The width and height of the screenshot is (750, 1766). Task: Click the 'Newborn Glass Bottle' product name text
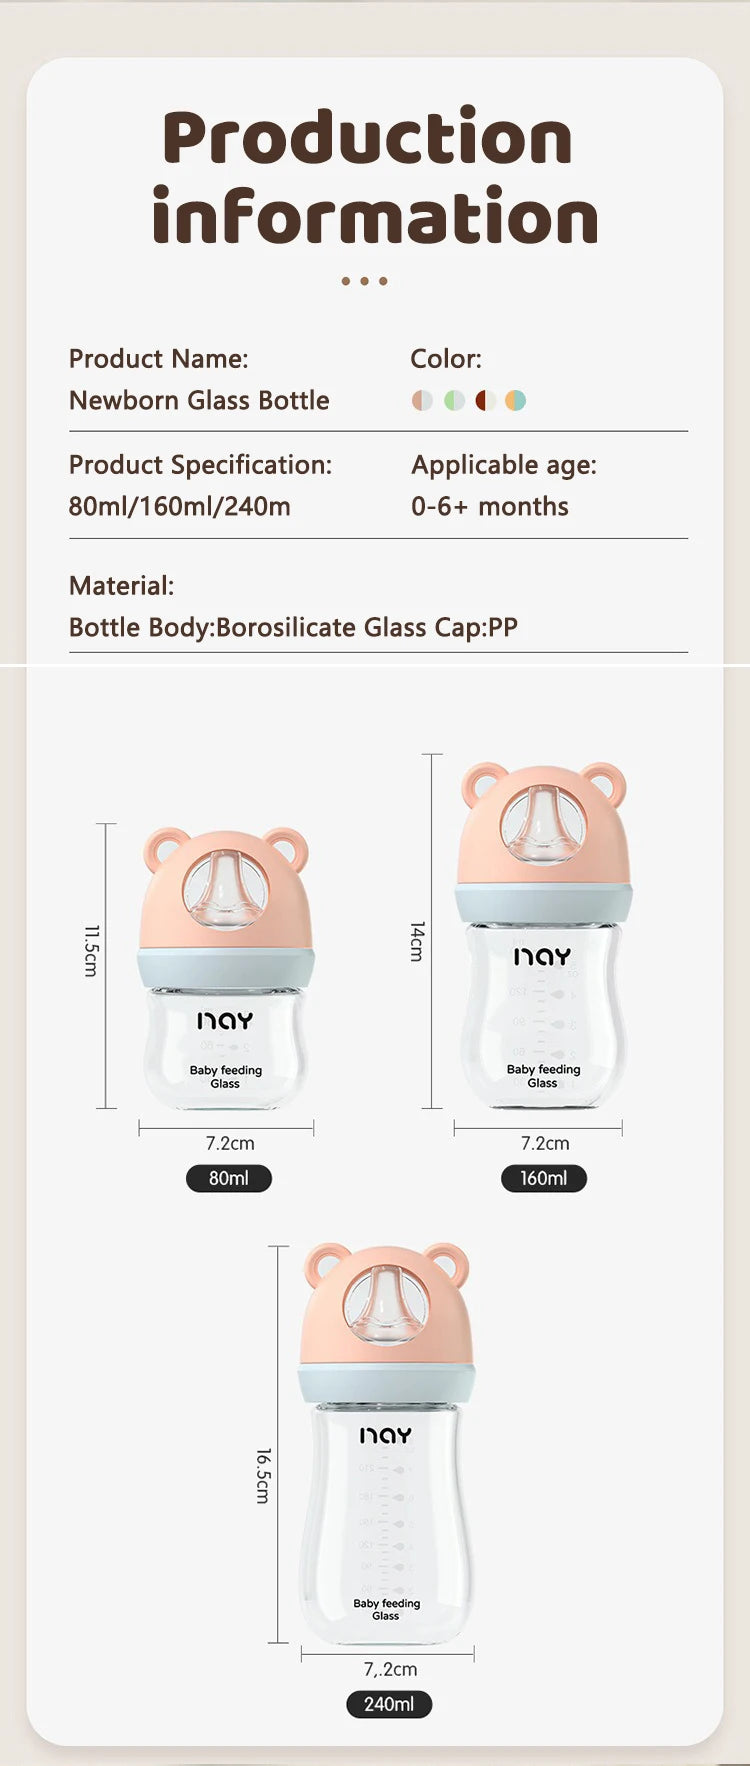[199, 401]
